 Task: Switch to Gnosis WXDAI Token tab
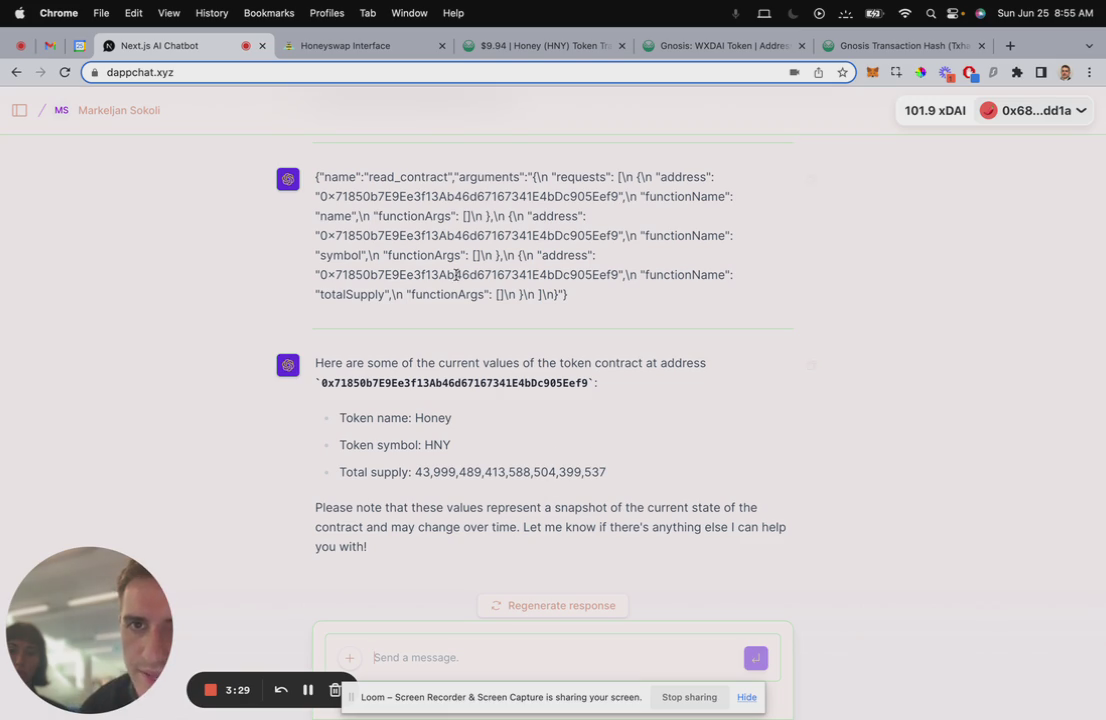pyautogui.click(x=723, y=46)
